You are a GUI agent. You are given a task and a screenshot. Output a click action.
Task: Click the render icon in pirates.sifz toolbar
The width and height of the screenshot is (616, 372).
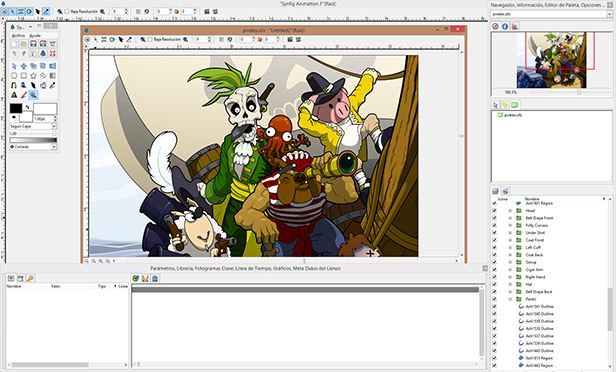[290, 39]
